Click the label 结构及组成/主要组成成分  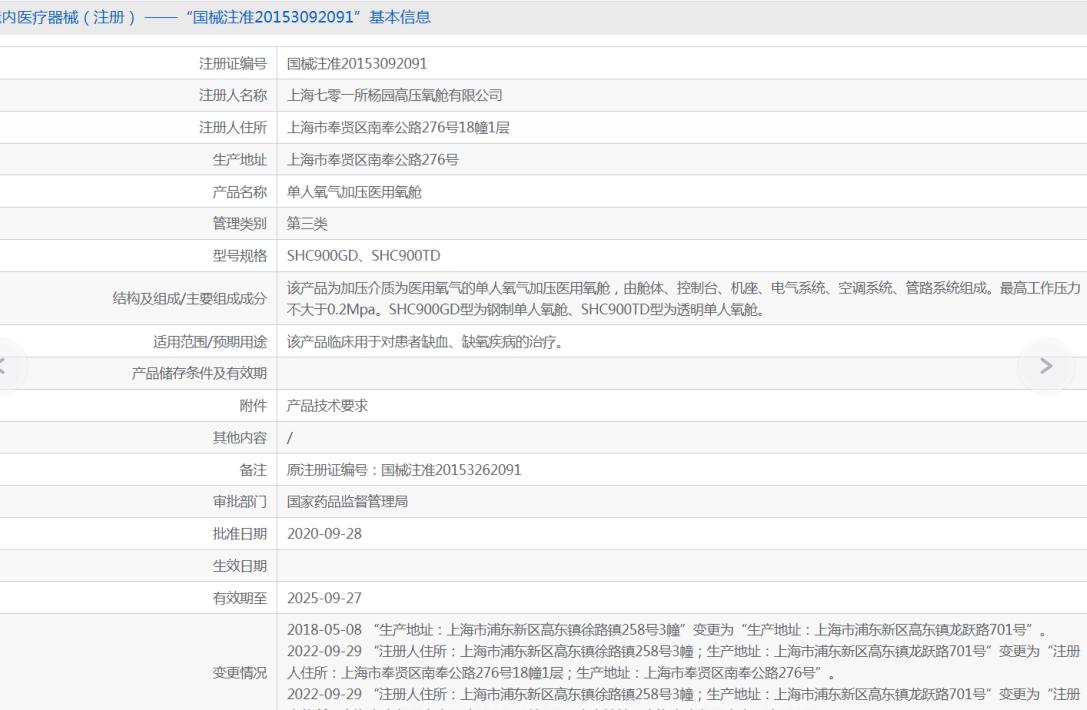point(190,299)
